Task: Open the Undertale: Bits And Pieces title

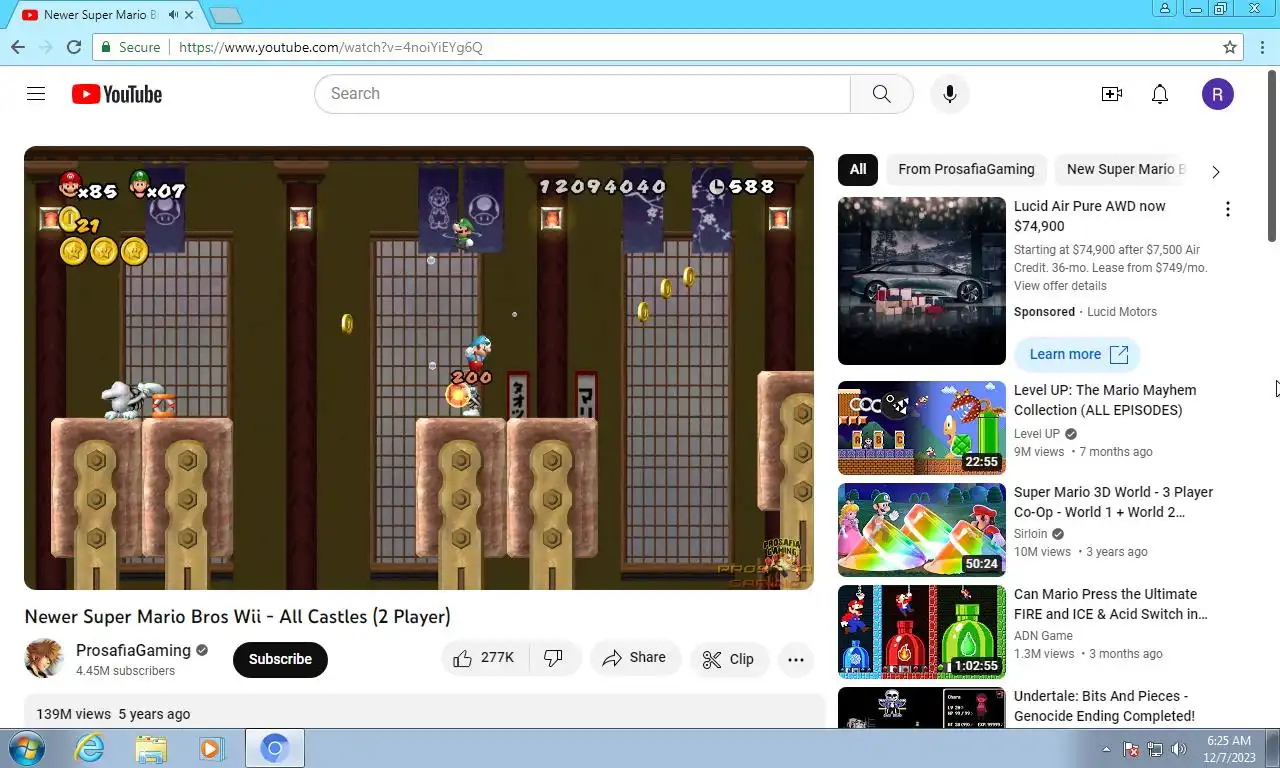Action: pyautogui.click(x=1104, y=706)
